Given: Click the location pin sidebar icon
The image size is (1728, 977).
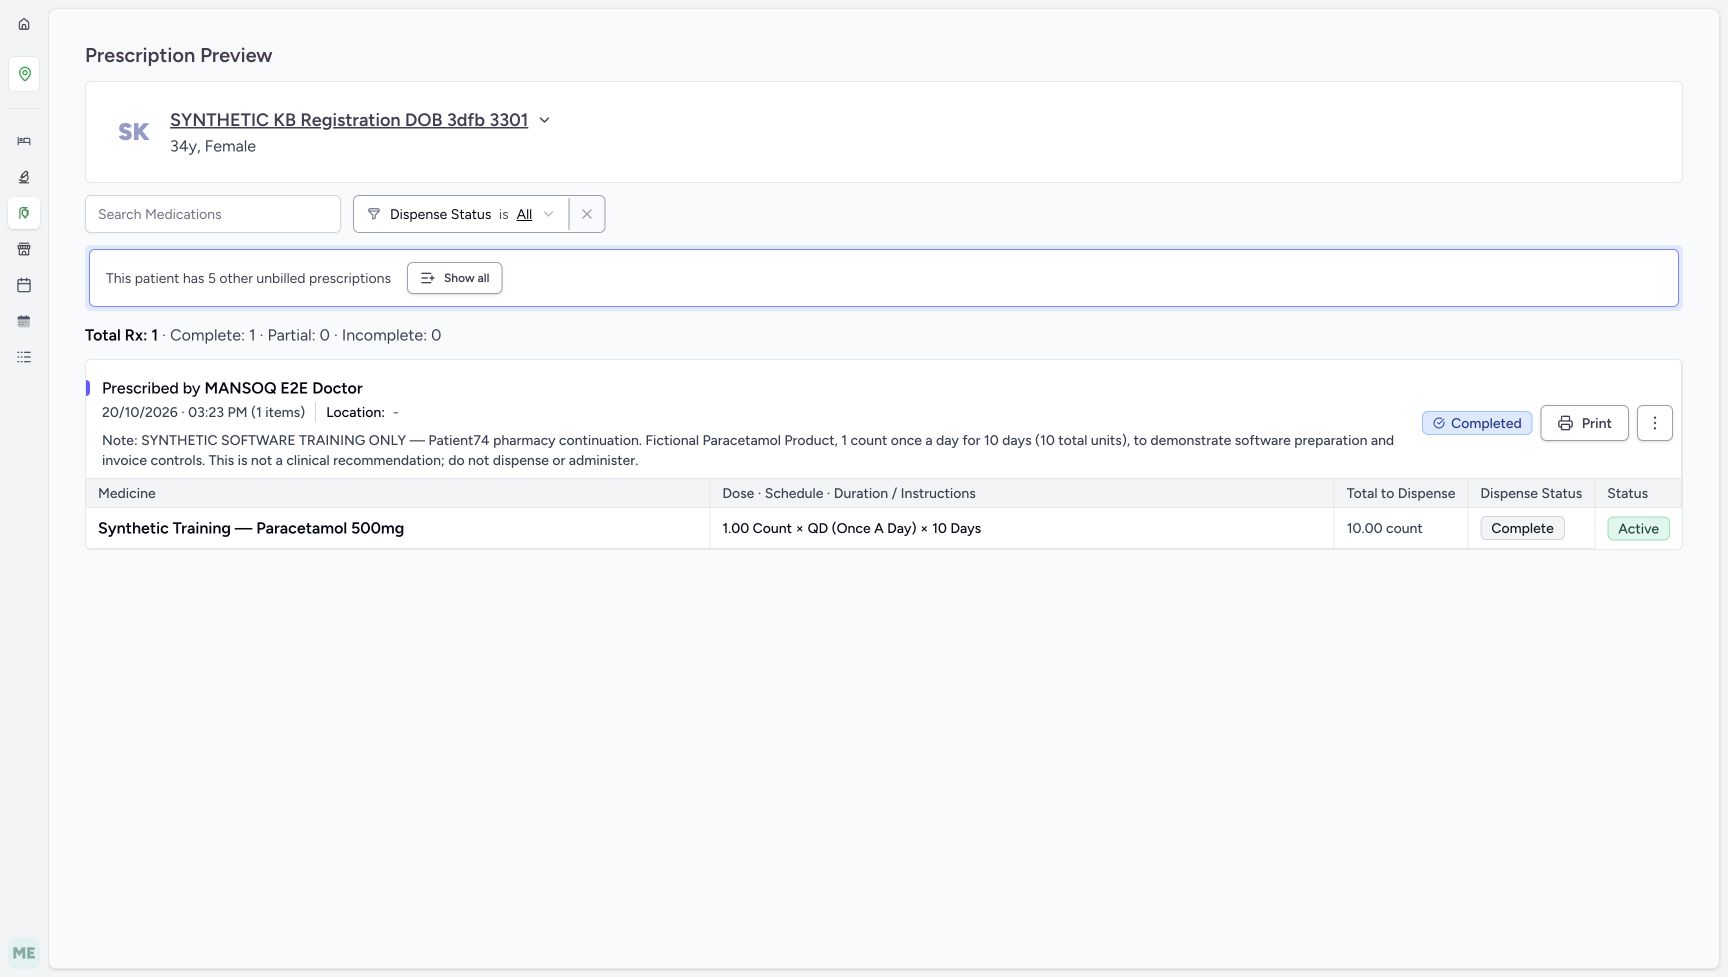Looking at the screenshot, I should [24, 74].
